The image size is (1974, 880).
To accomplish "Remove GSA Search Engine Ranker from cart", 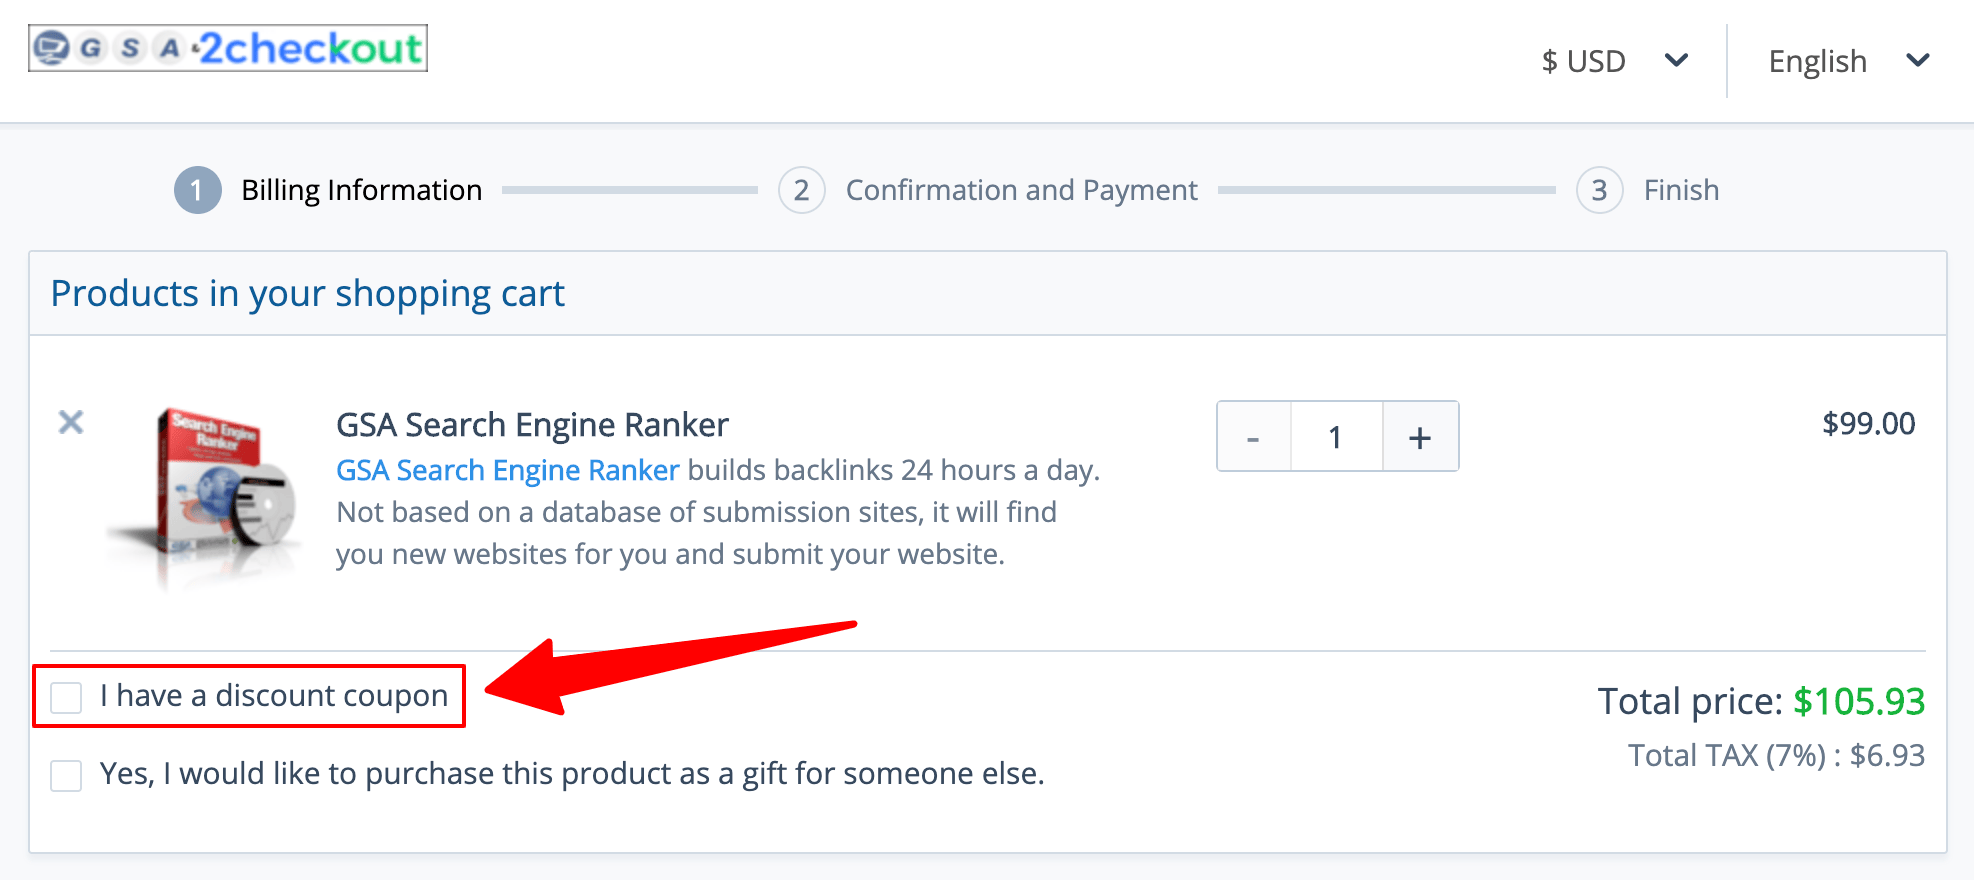I will click(71, 422).
